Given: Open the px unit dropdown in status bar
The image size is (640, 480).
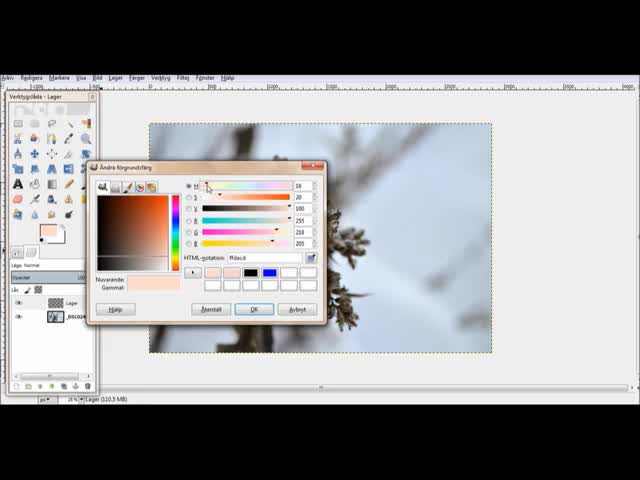Looking at the screenshot, I should click(48, 400).
